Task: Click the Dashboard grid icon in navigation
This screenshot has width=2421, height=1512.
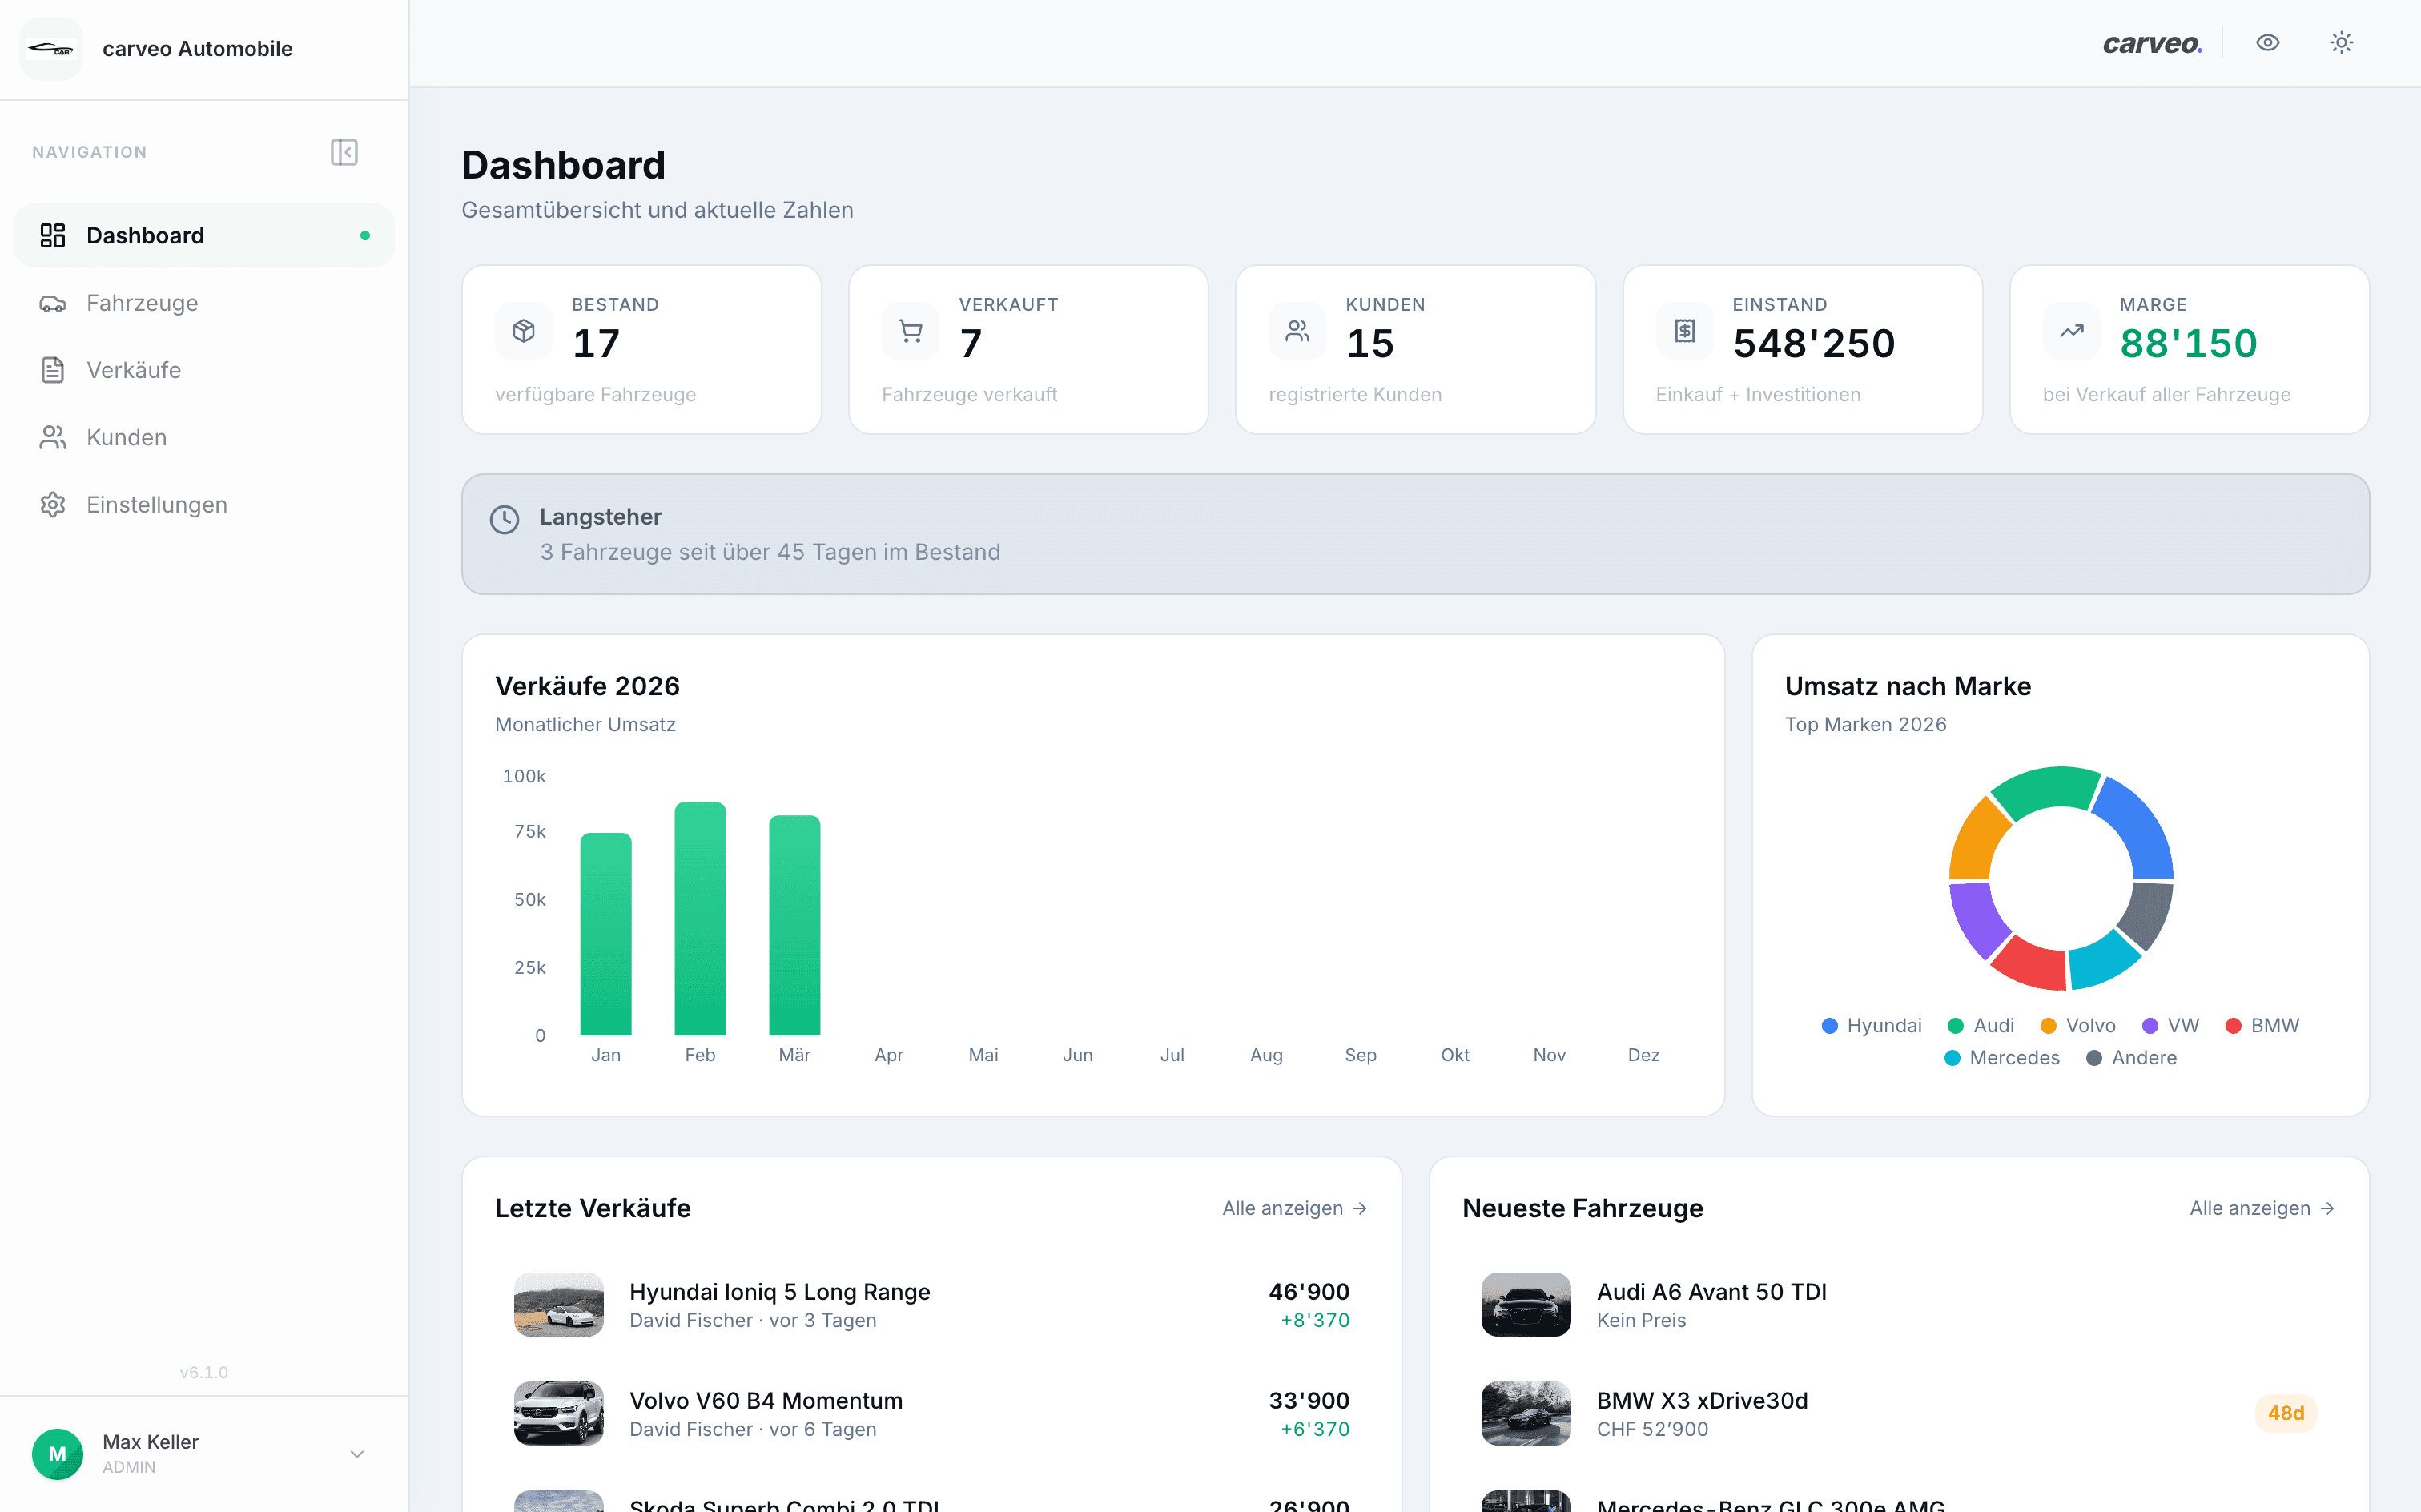Action: (53, 236)
